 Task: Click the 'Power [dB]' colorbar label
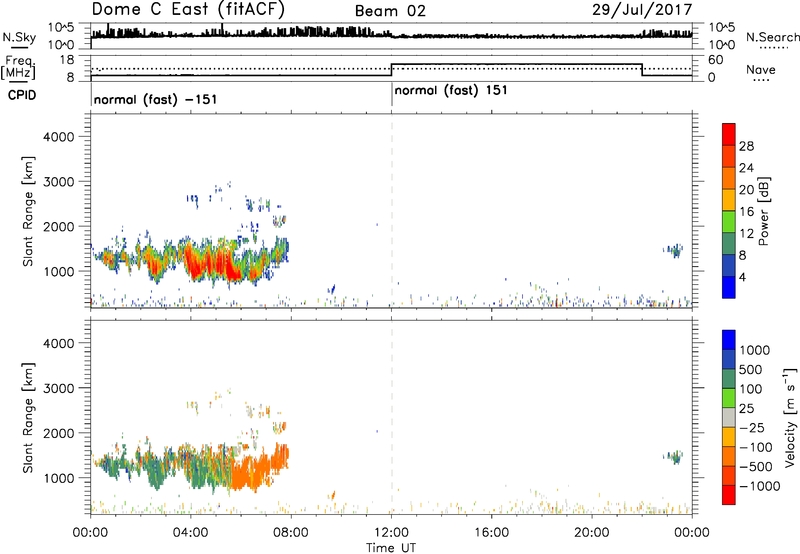pos(763,211)
